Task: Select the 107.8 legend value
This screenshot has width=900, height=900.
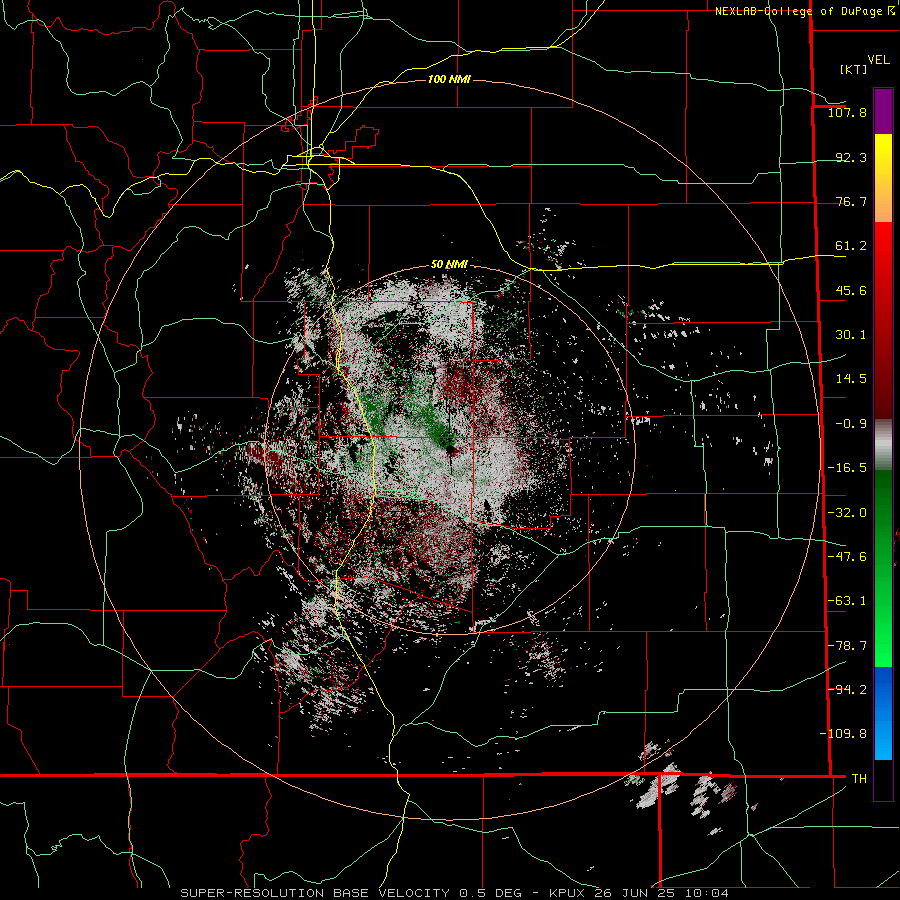Action: pyautogui.click(x=847, y=112)
